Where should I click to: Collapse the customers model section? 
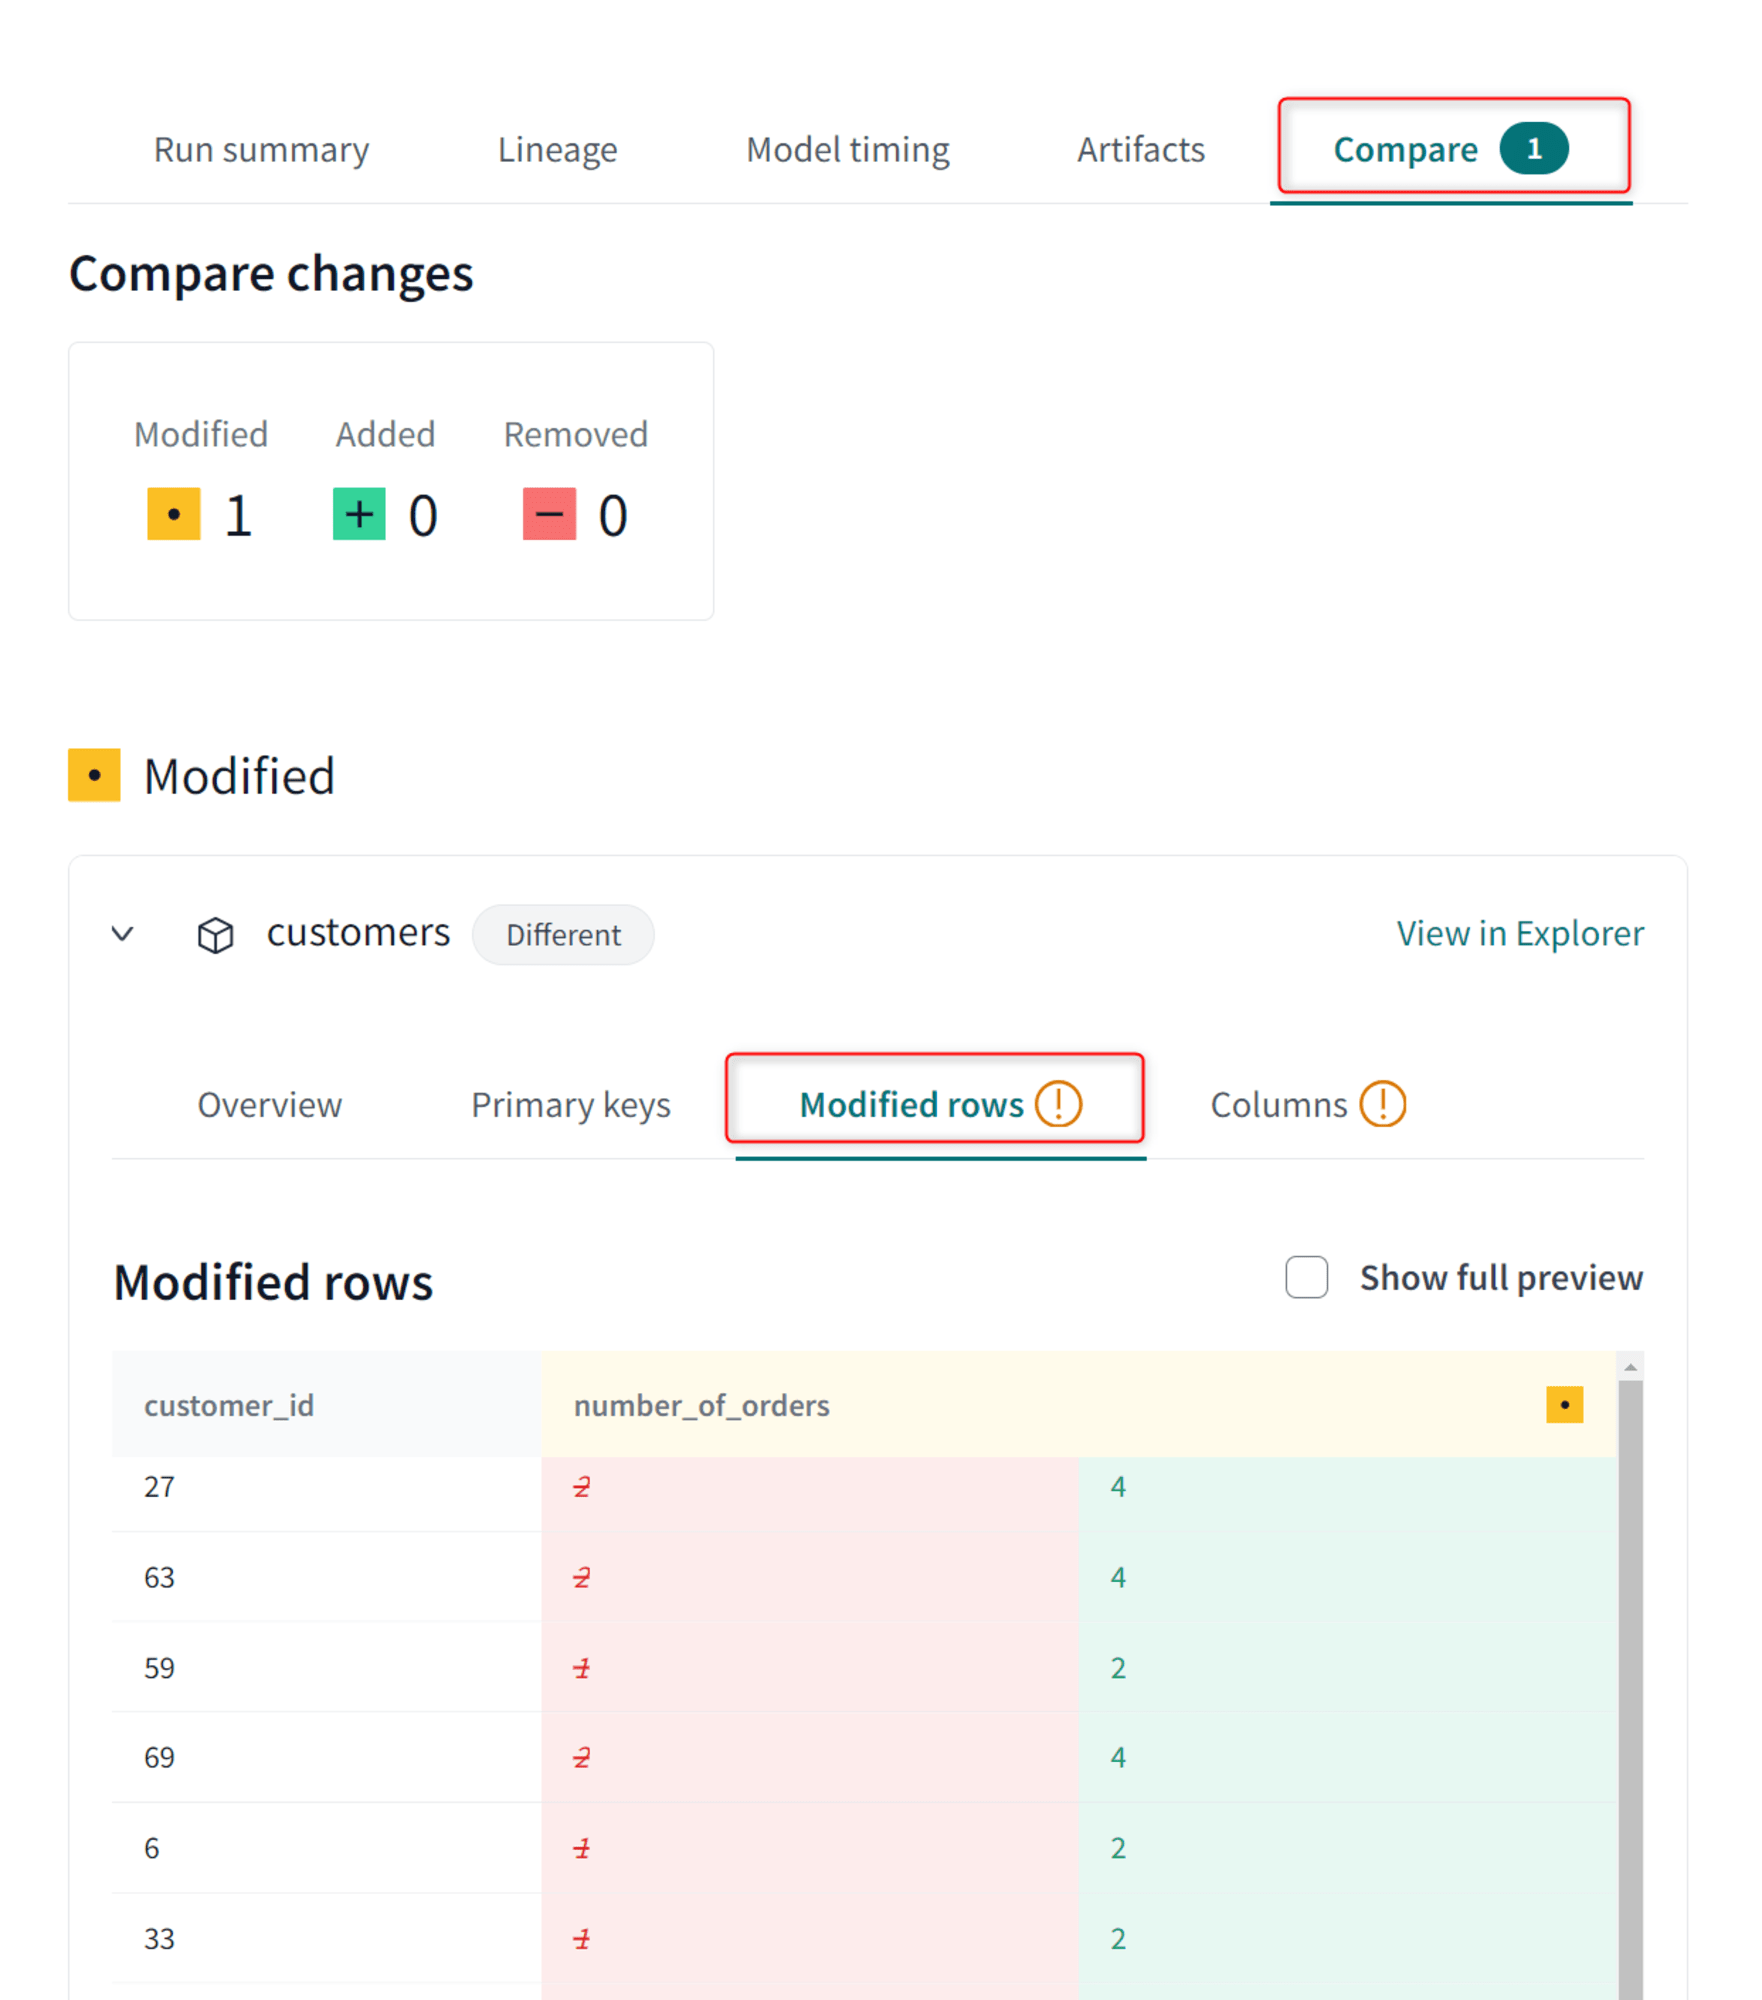(123, 934)
